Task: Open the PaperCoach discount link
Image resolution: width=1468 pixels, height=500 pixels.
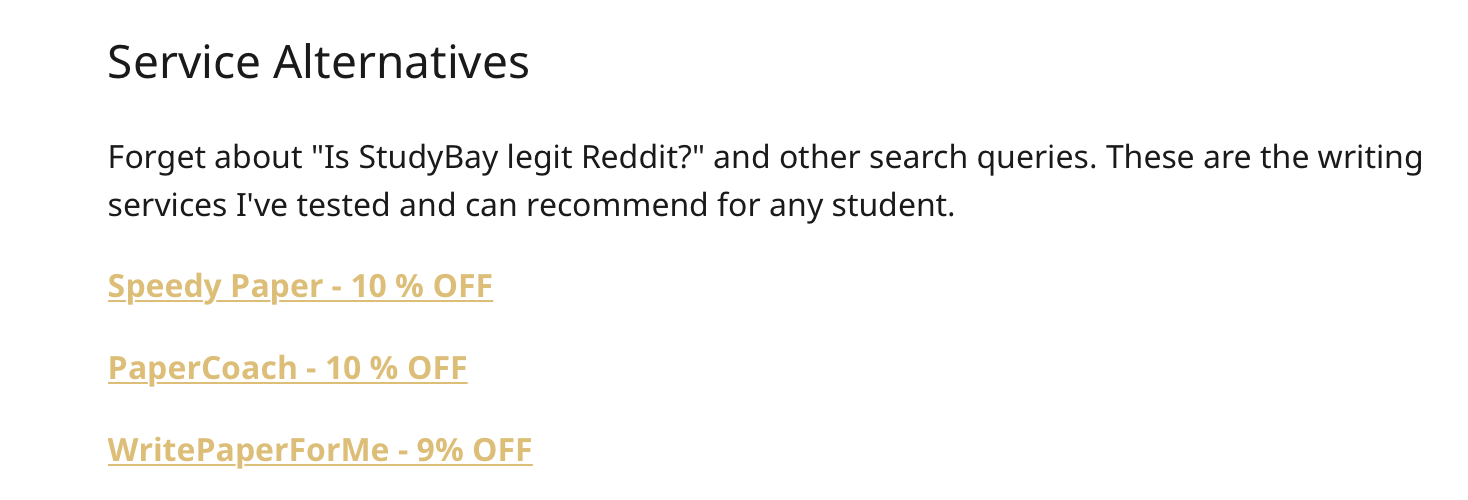Action: tap(287, 369)
